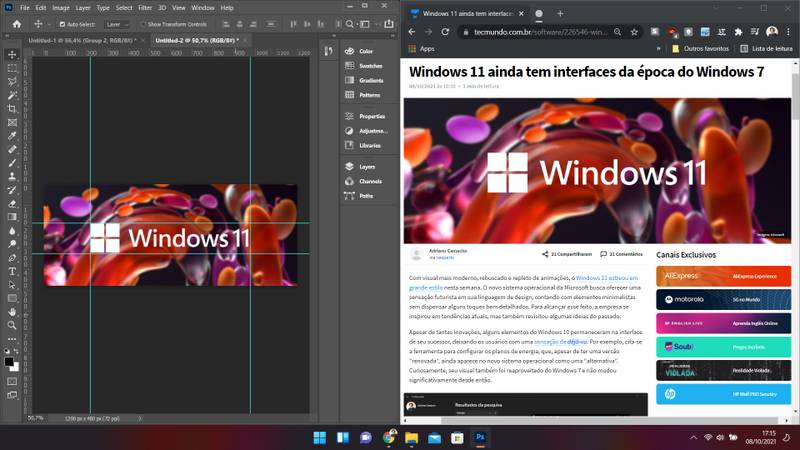Click the Photoshop Home button
This screenshot has height=450, width=800.
(17, 24)
